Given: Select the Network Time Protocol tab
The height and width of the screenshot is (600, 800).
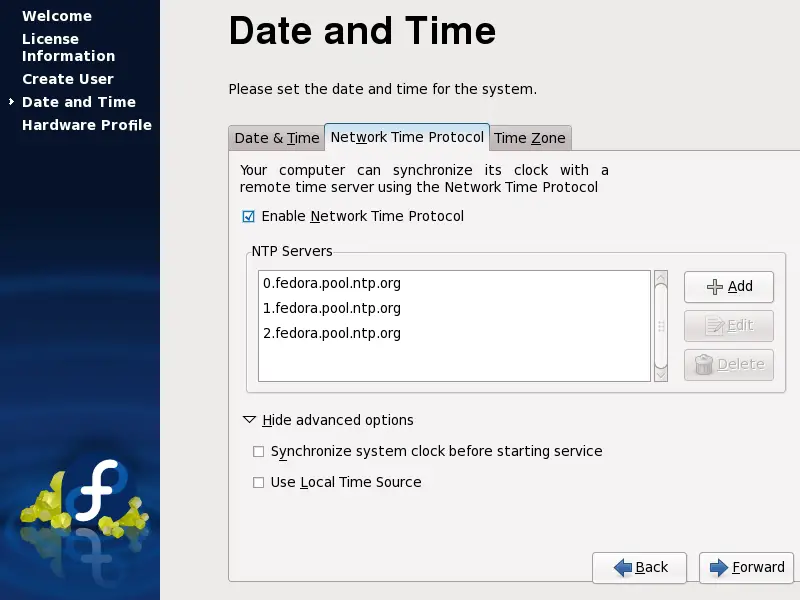Looking at the screenshot, I should tap(407, 137).
